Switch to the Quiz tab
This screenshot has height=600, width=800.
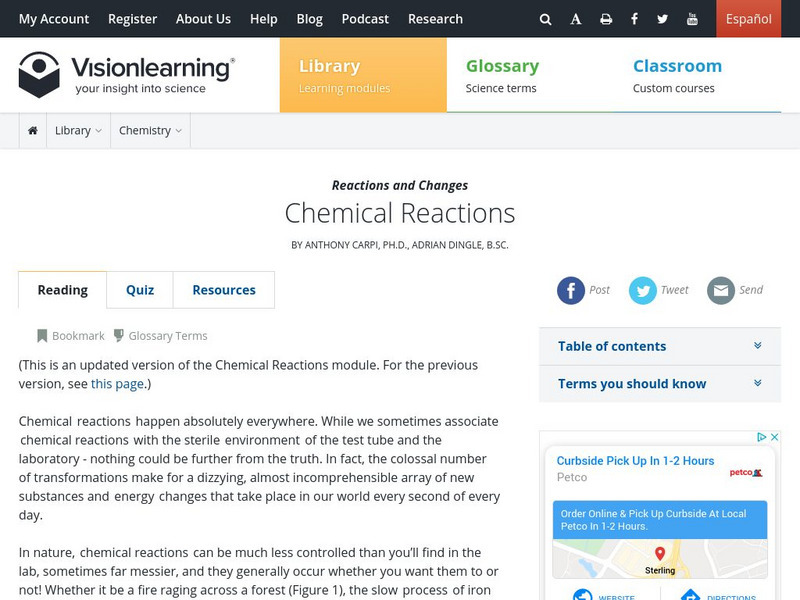(140, 290)
